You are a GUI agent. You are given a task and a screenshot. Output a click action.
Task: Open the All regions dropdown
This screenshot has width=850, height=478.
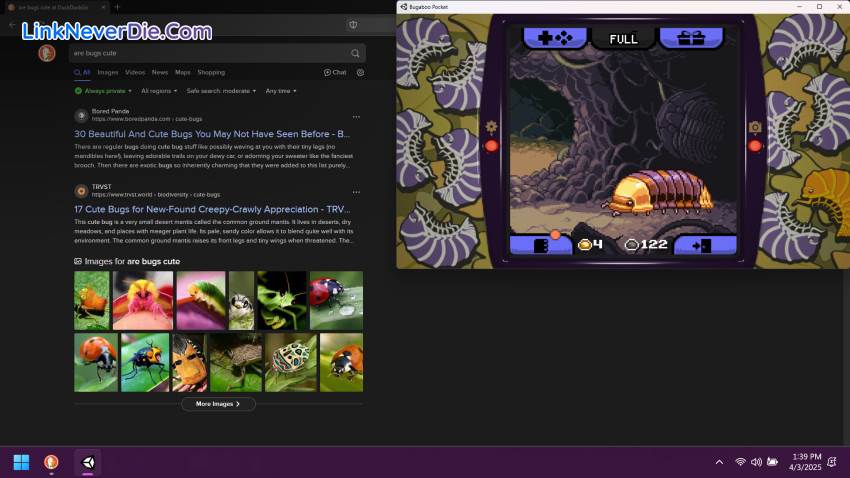(x=159, y=91)
